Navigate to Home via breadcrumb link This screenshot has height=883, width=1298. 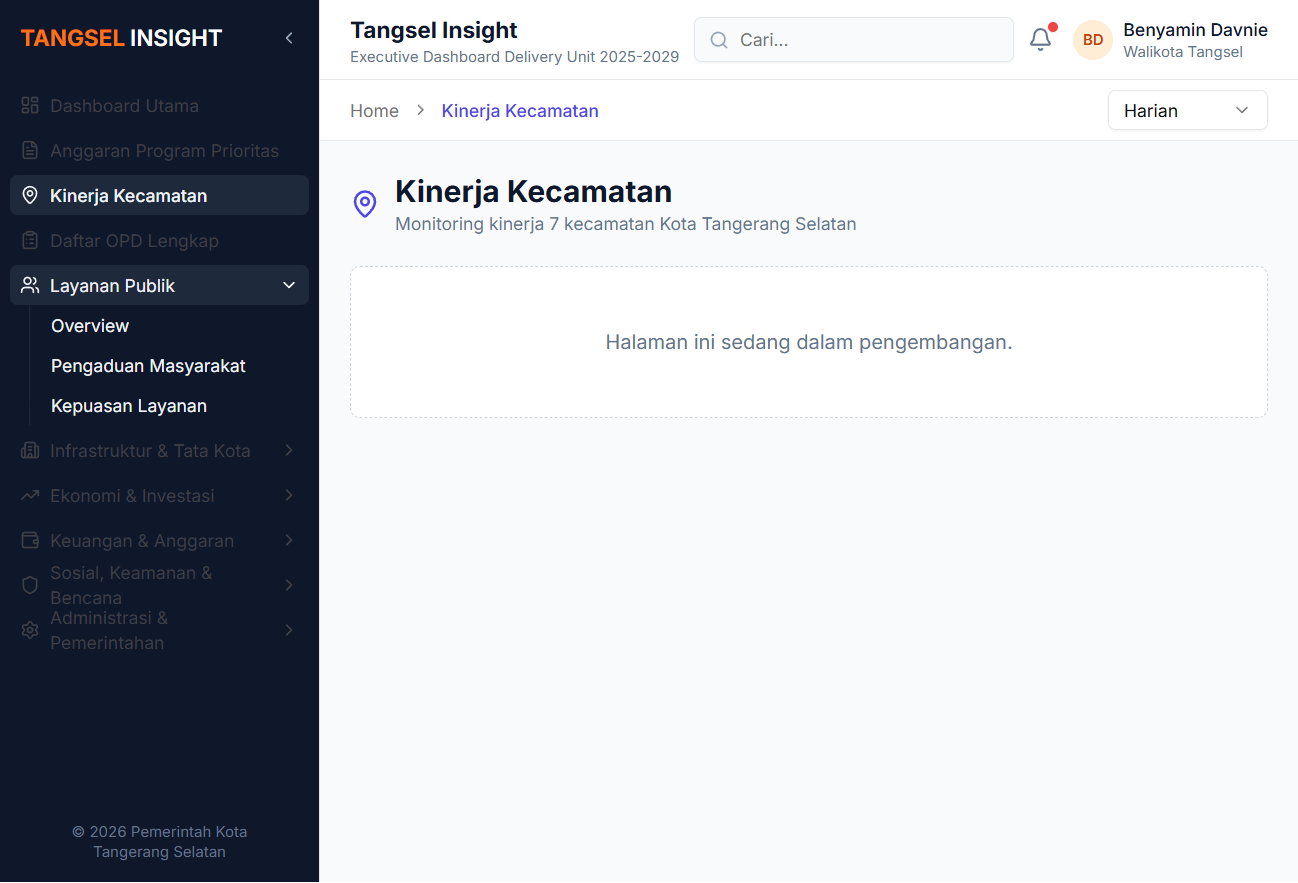point(374,110)
